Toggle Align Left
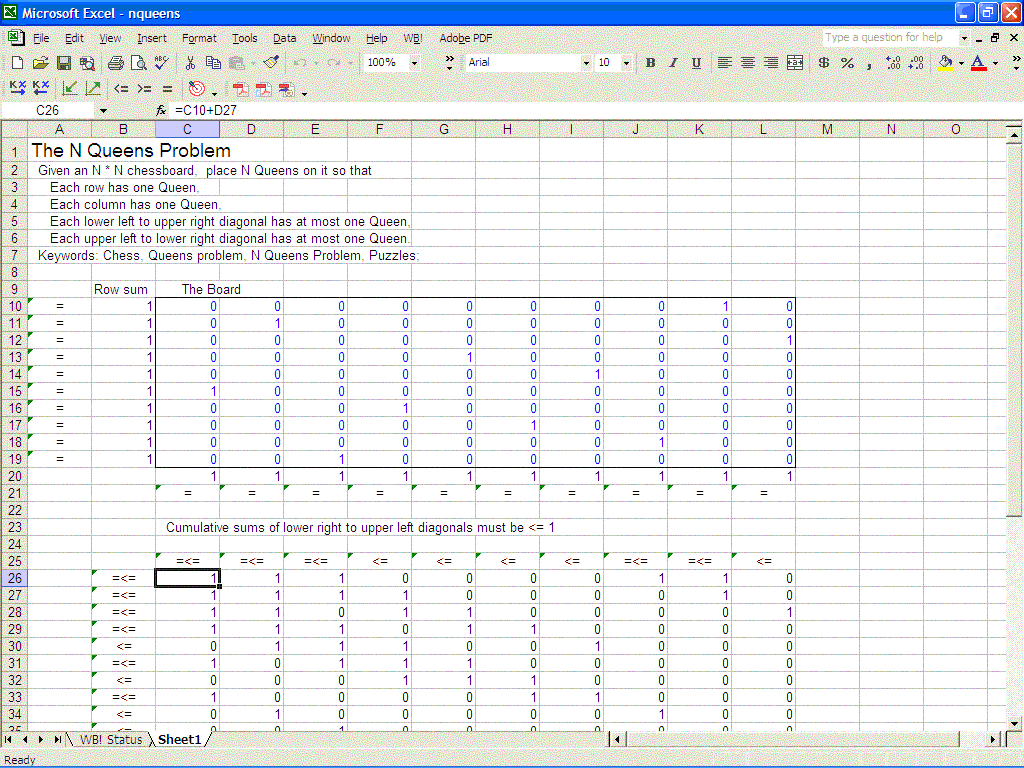The image size is (1024, 768). point(724,63)
